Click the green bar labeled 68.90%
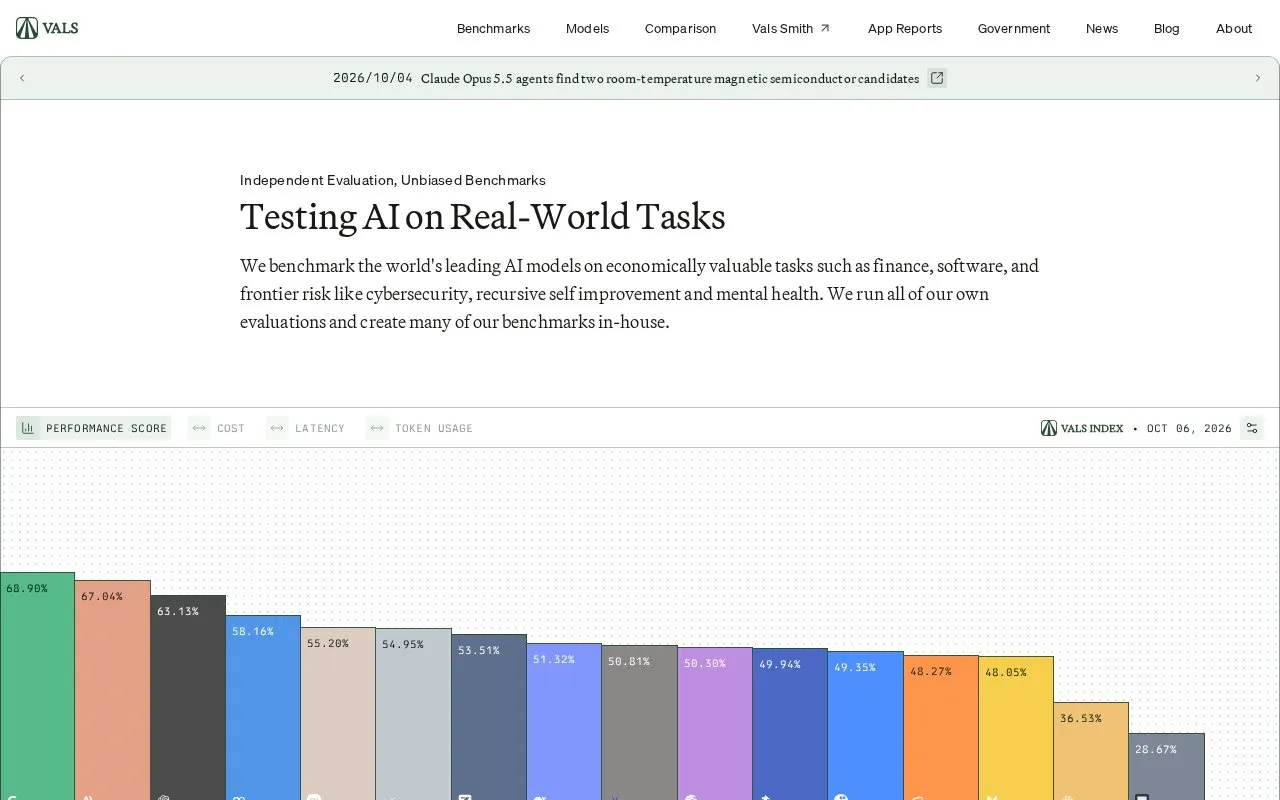The image size is (1280, 800). (37, 686)
